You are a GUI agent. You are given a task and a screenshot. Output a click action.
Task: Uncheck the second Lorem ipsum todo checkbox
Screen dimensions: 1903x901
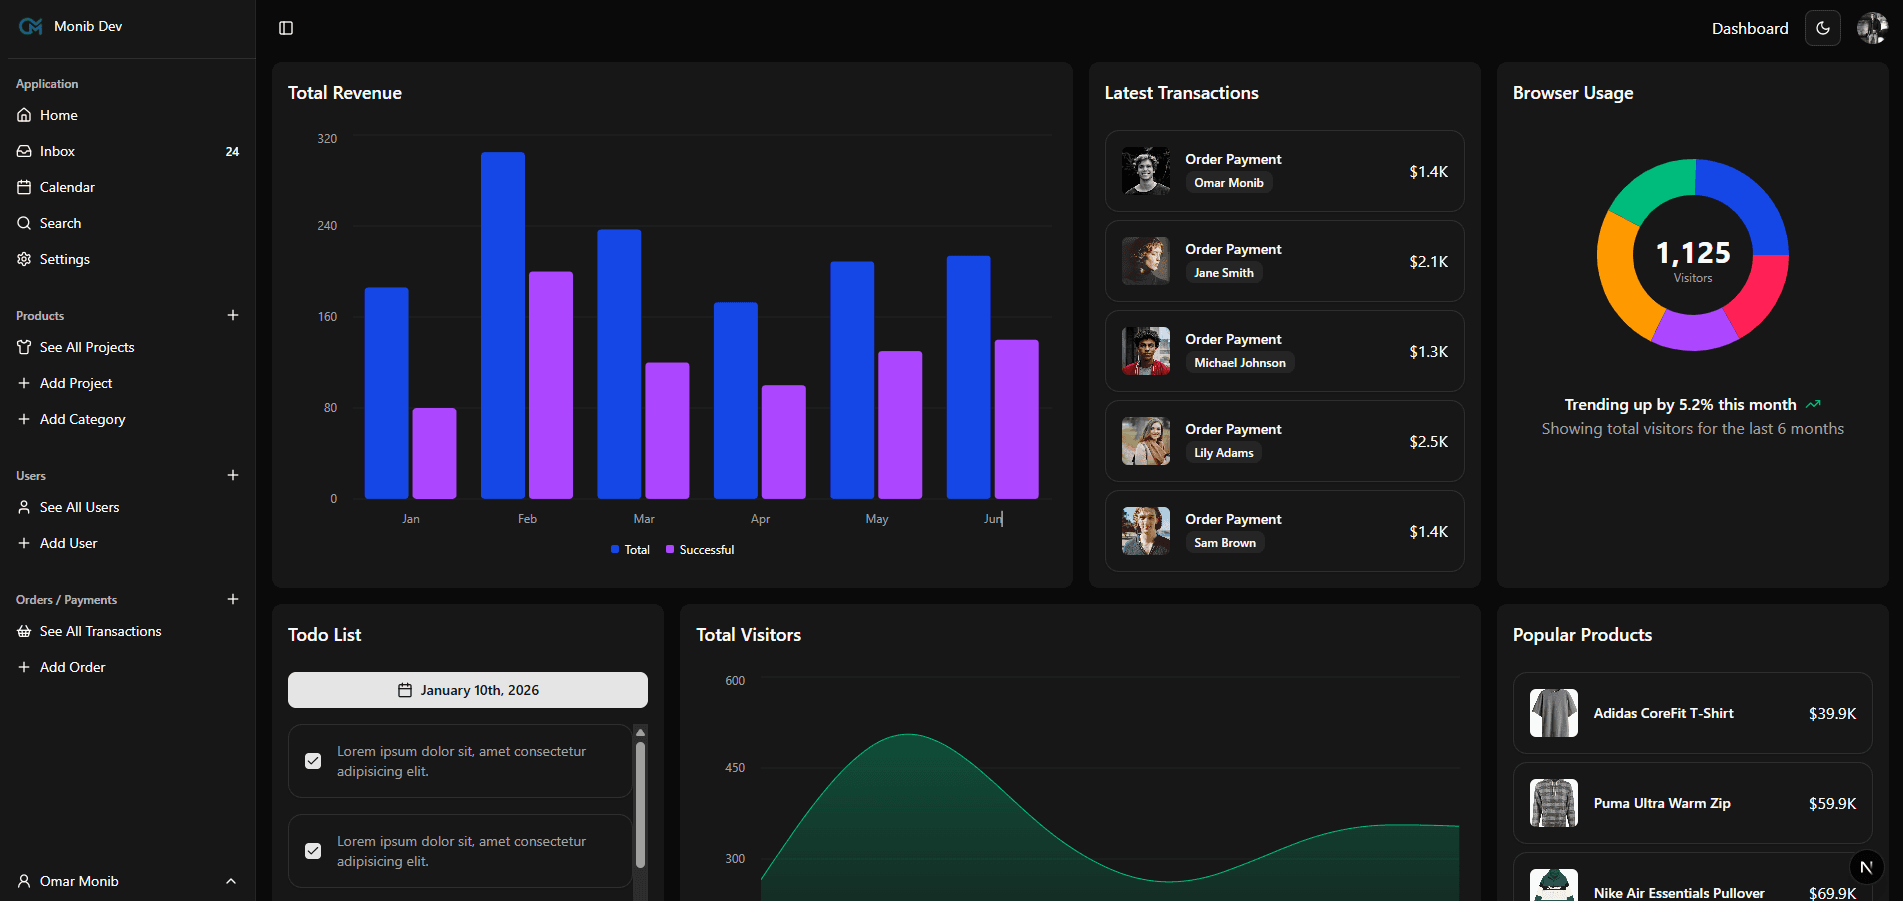[313, 851]
